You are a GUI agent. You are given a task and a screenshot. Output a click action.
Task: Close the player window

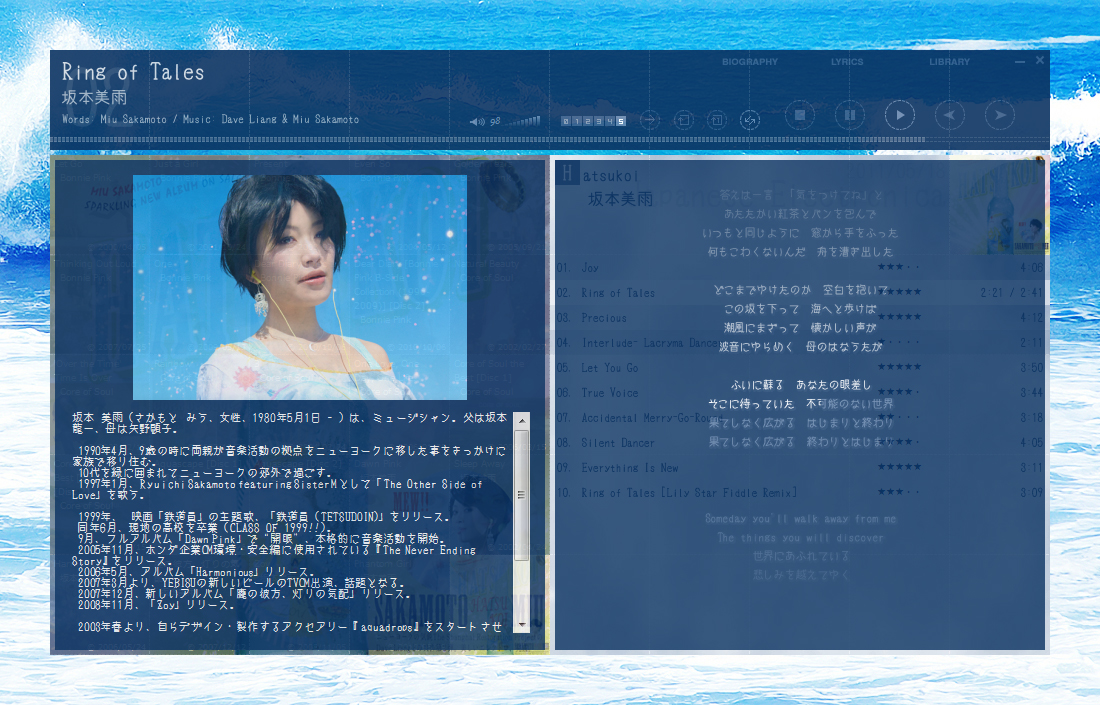pos(1040,60)
